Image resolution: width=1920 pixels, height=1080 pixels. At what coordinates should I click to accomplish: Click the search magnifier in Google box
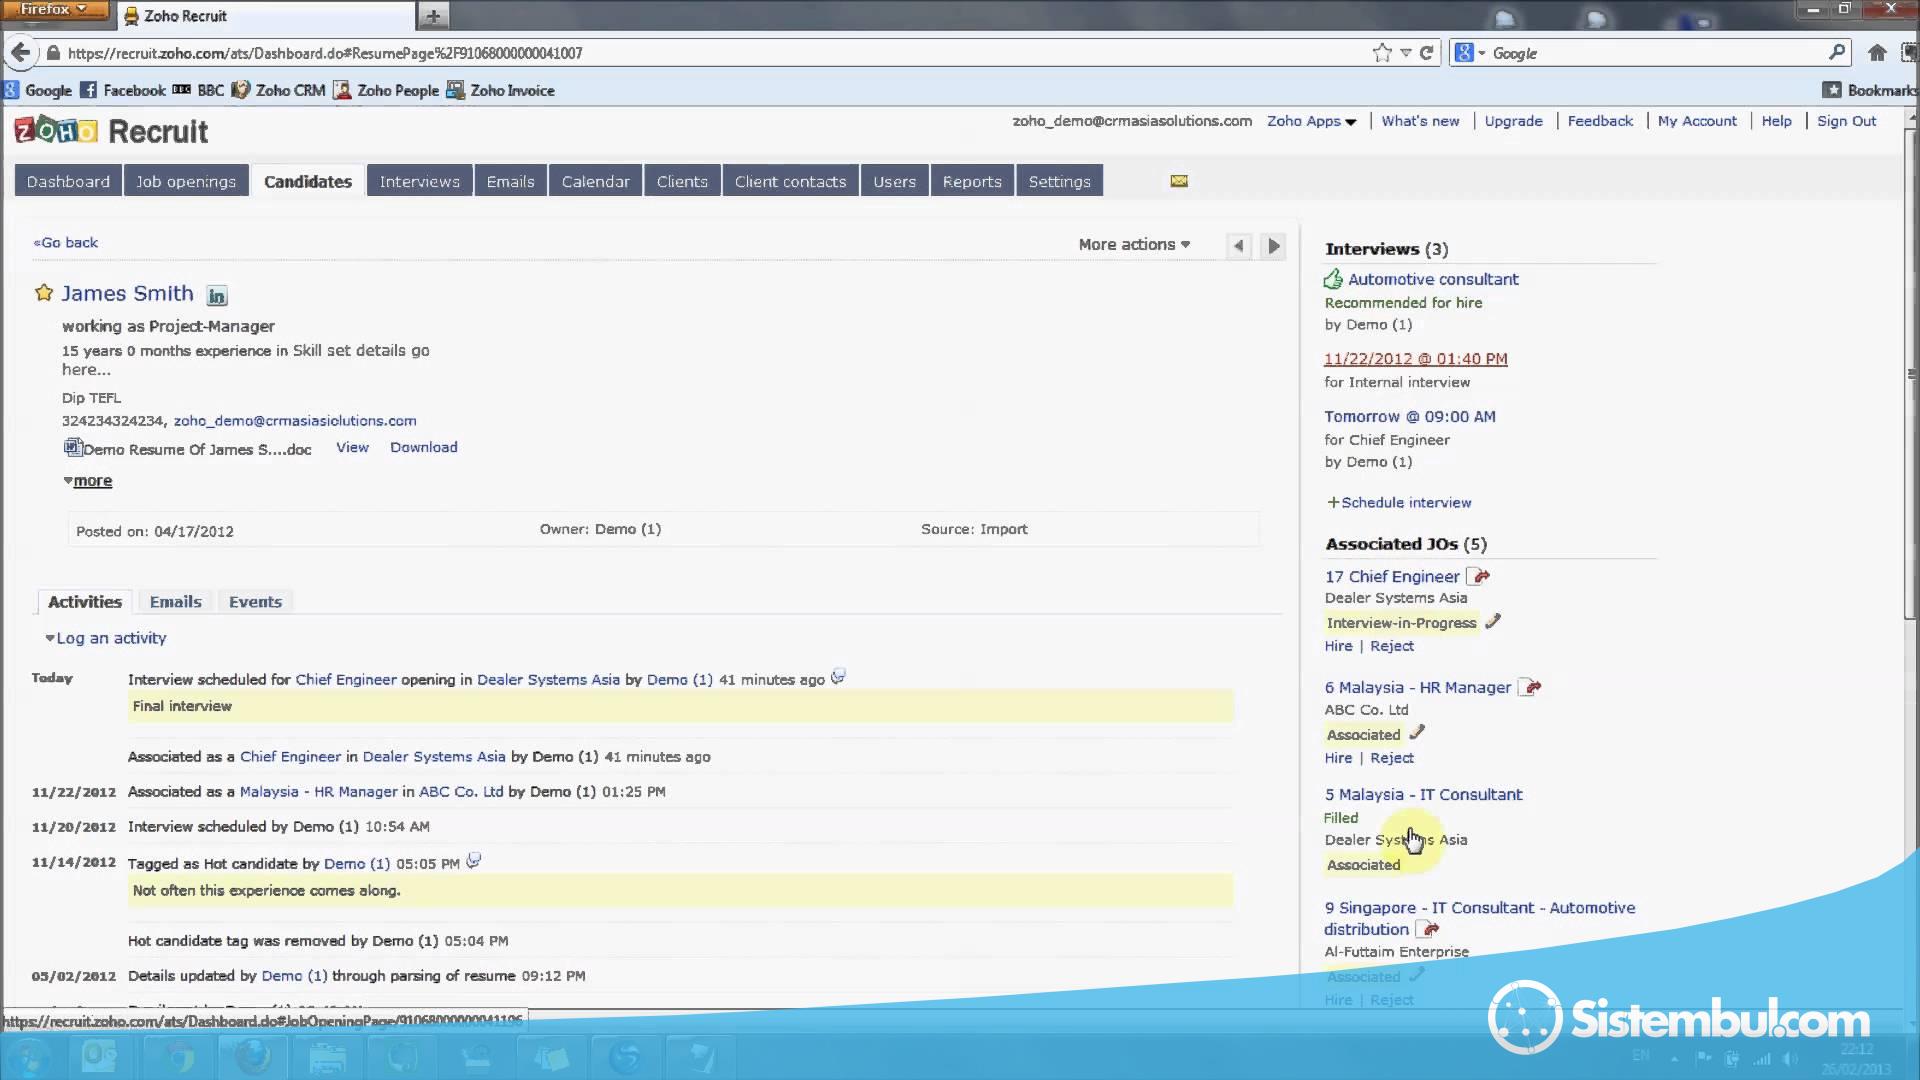[x=1837, y=52]
